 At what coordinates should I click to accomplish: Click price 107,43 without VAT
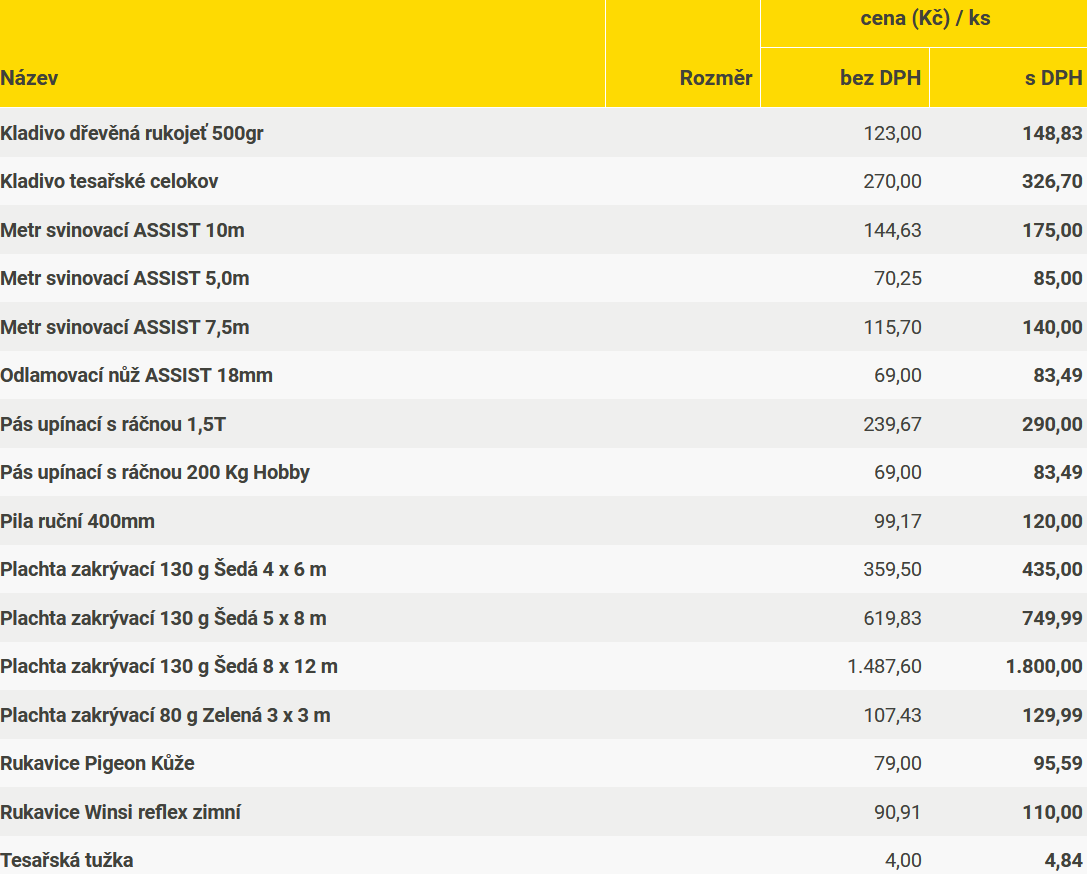892,715
